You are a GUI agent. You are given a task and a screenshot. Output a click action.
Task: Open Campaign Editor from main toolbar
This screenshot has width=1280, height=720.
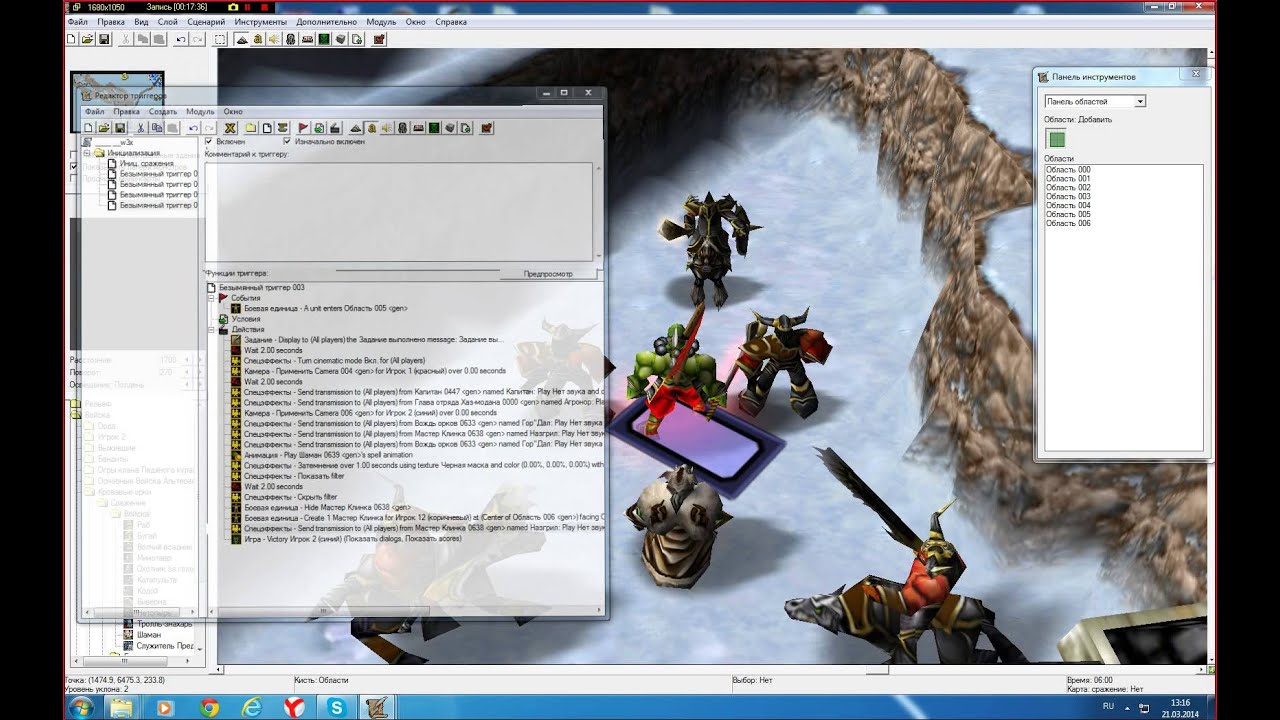point(307,40)
